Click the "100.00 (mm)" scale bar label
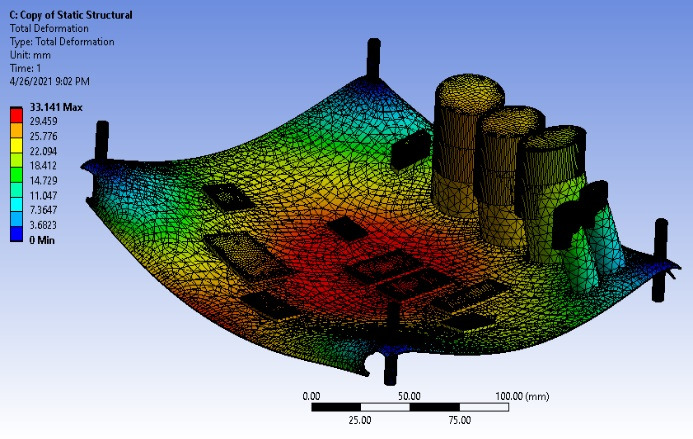This screenshot has width=693, height=439. tap(530, 396)
